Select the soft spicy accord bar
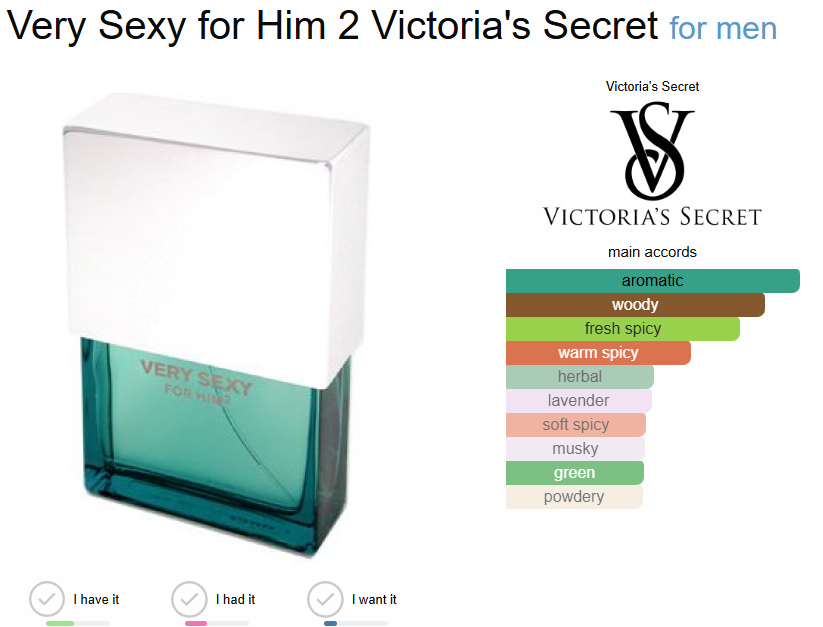The width and height of the screenshot is (823, 627). coord(576,425)
